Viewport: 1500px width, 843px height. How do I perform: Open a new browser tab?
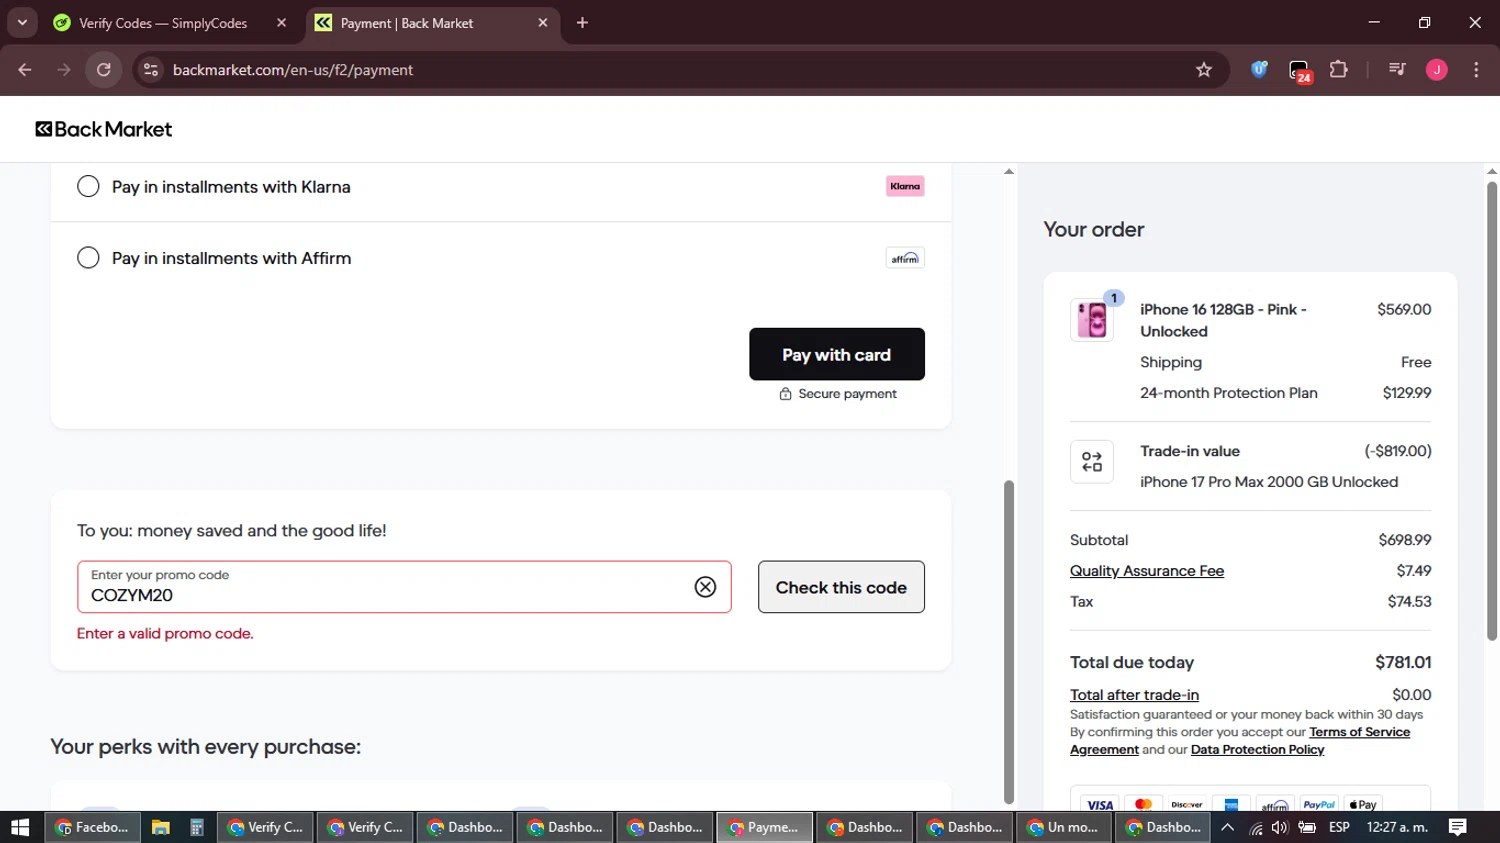point(583,23)
